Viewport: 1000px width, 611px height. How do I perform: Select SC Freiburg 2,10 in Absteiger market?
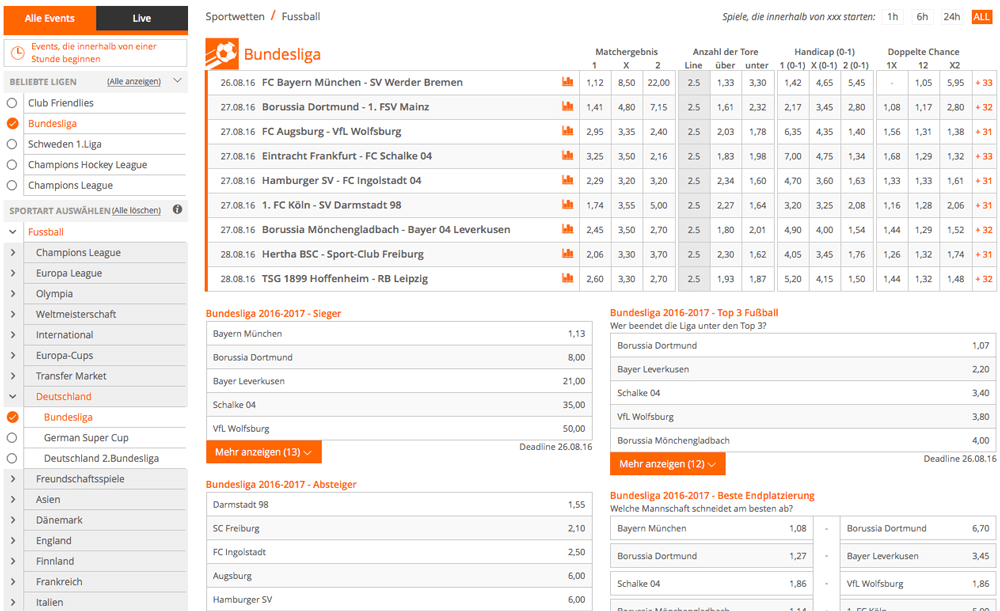click(x=399, y=528)
